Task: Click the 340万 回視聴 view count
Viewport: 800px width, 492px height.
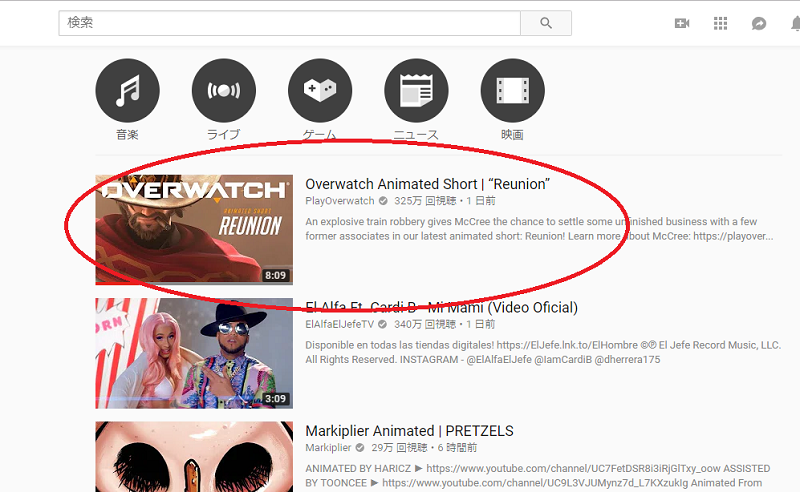Action: pyautogui.click(x=425, y=325)
